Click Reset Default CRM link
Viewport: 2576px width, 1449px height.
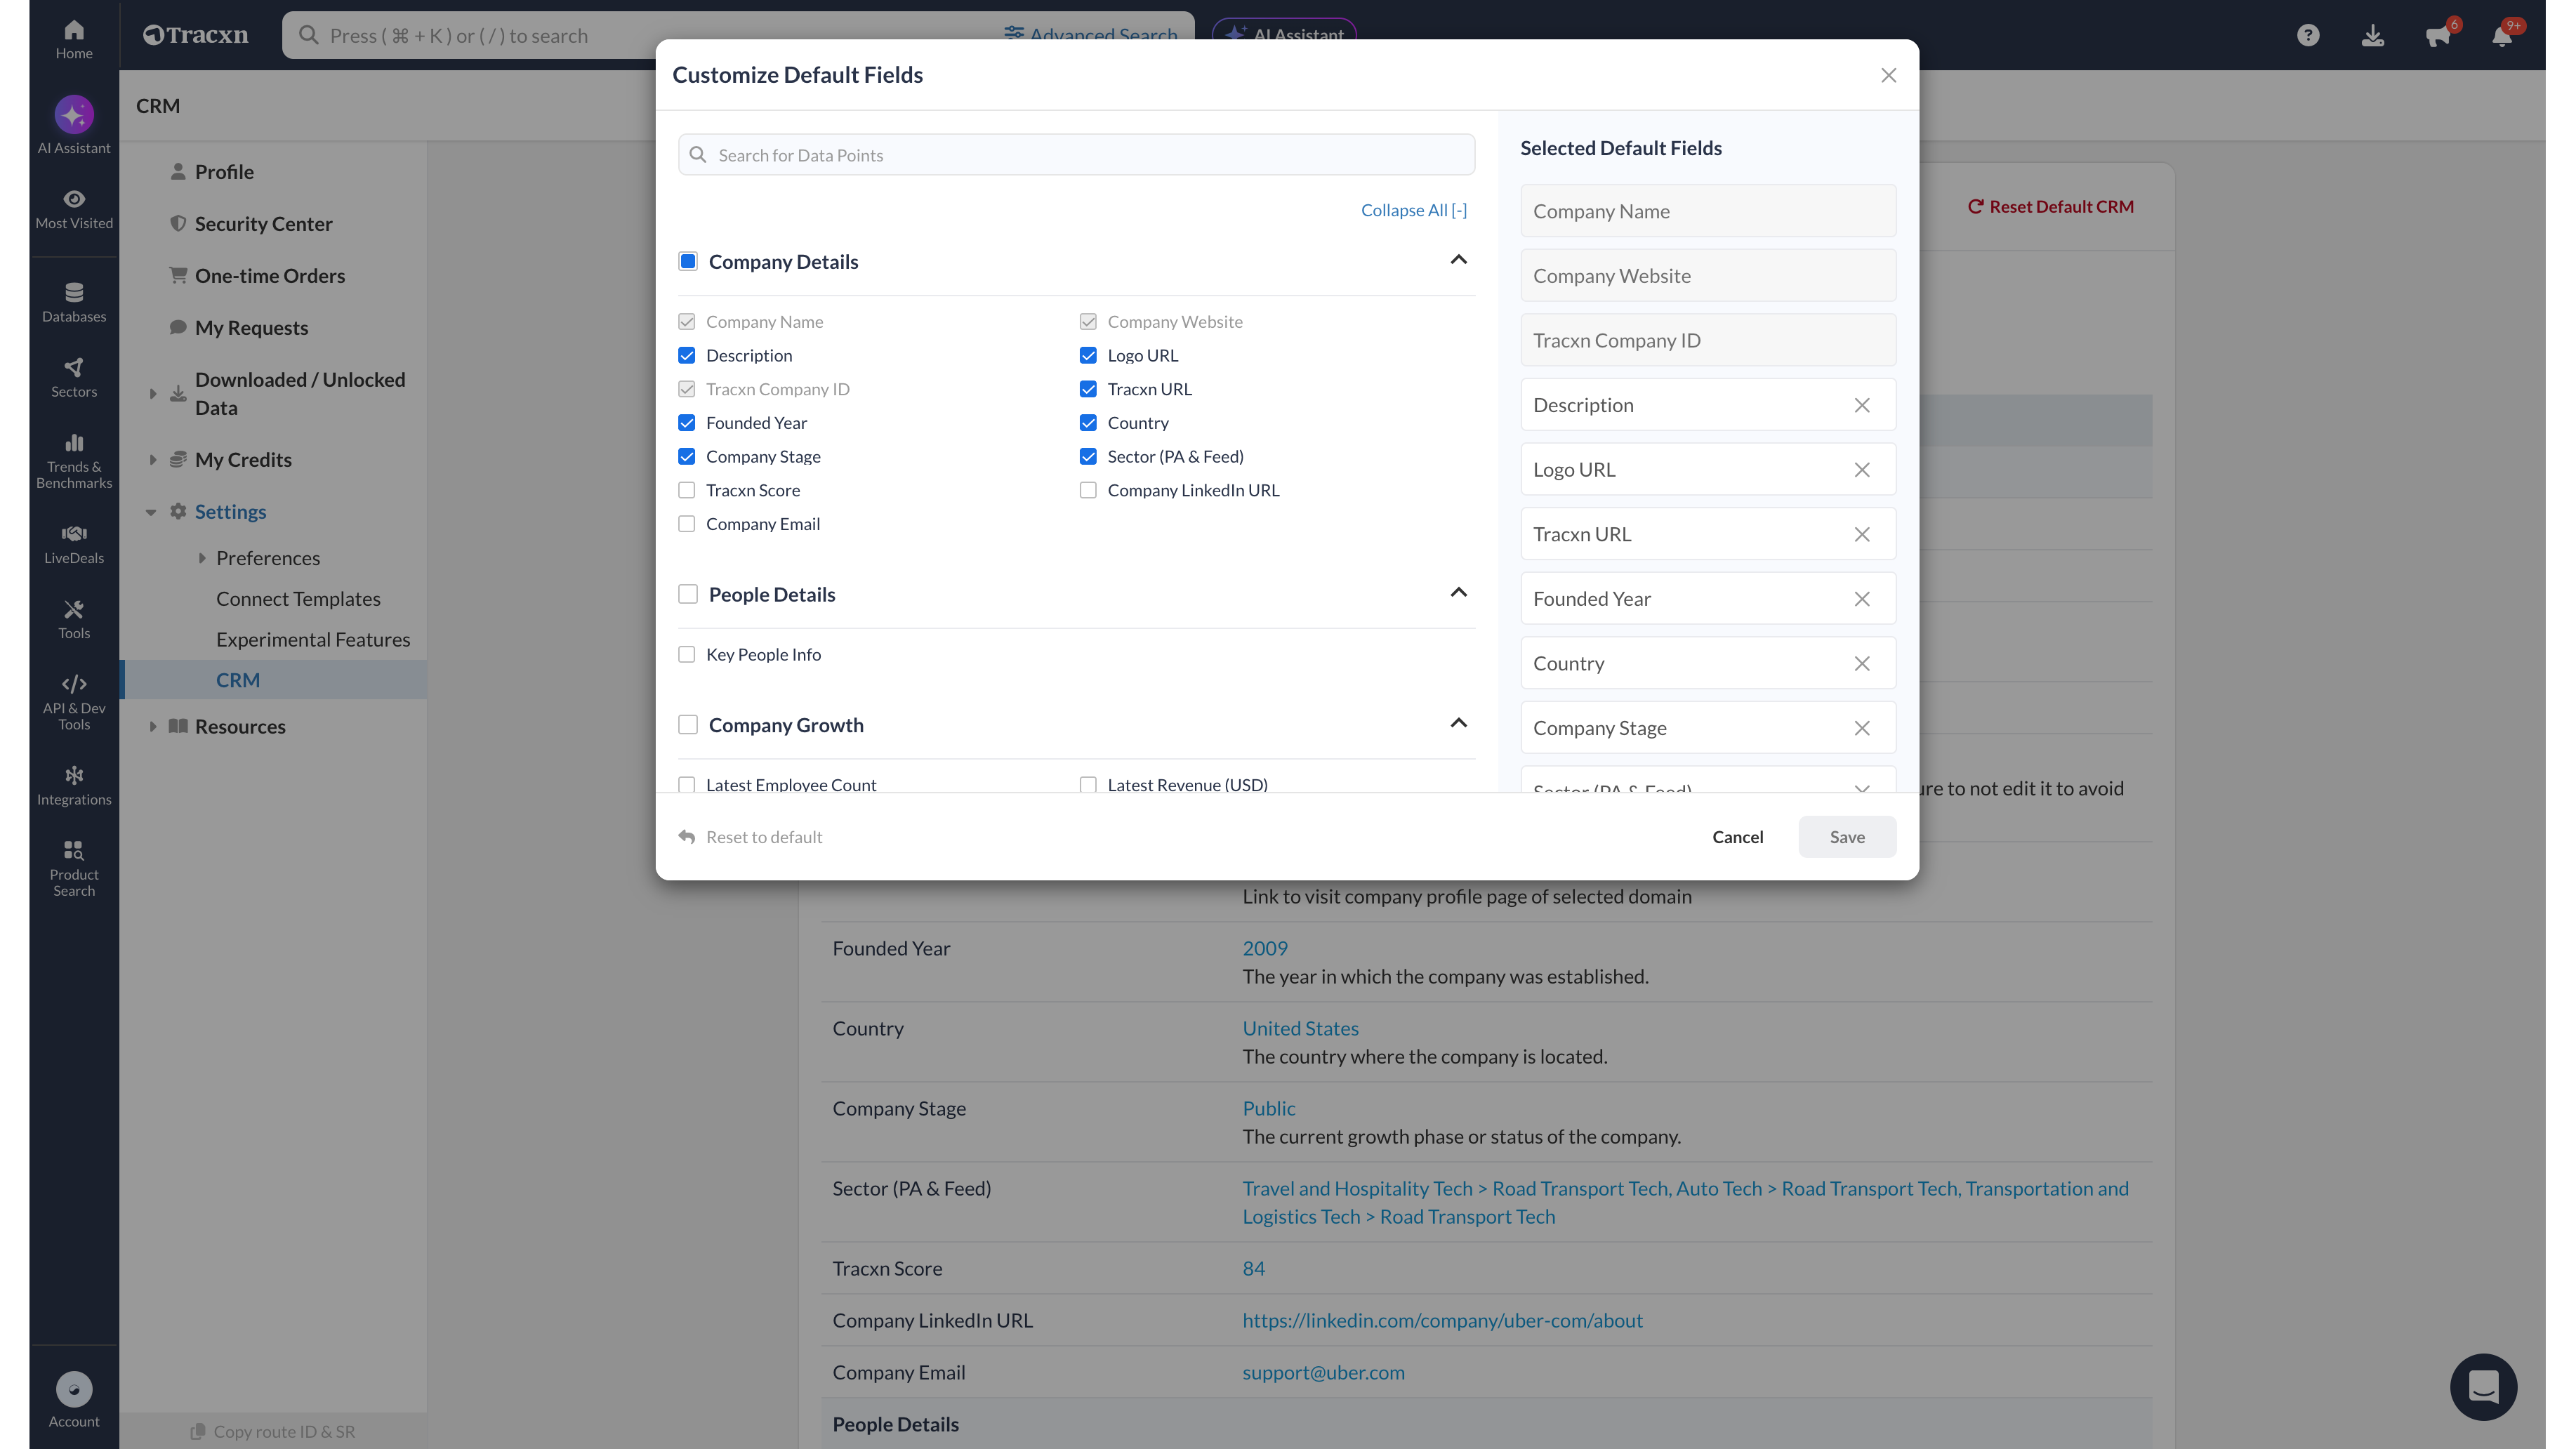2051,206
